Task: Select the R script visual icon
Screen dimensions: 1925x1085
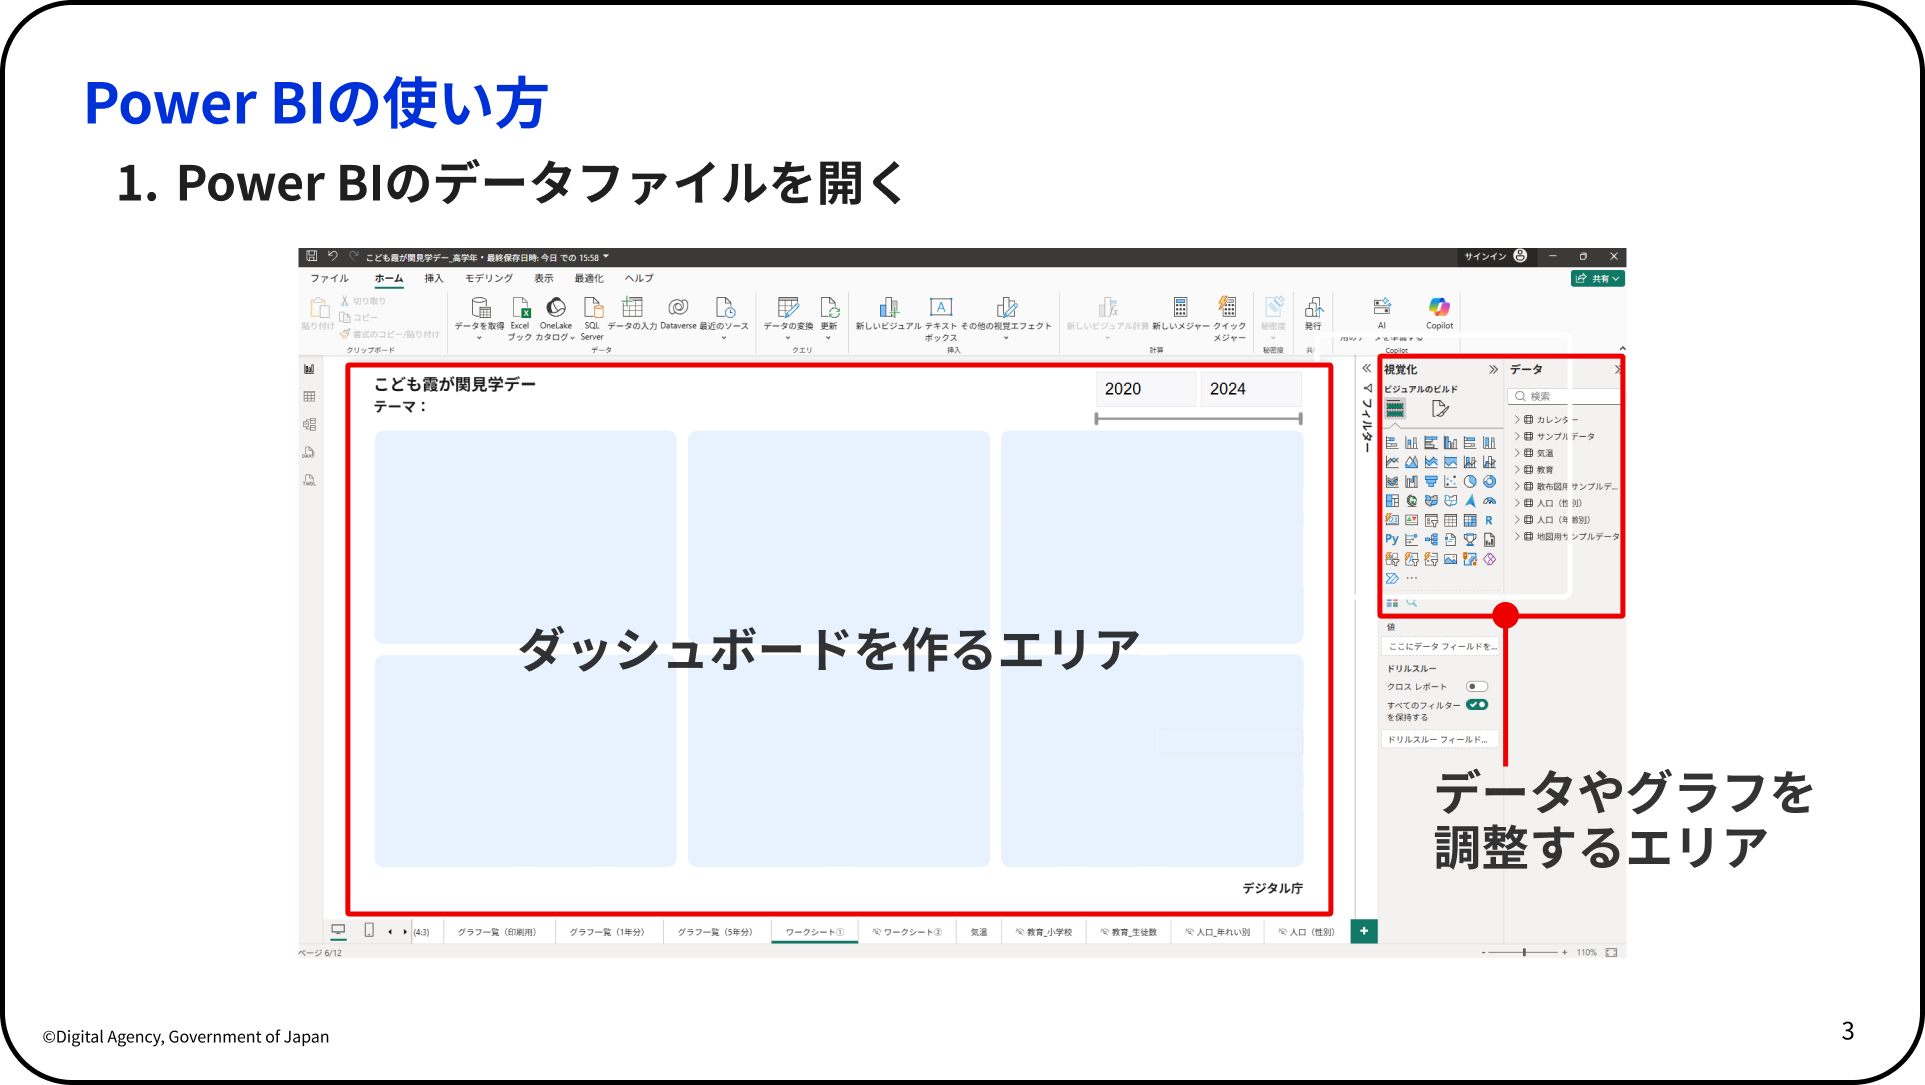Action: coord(1489,520)
